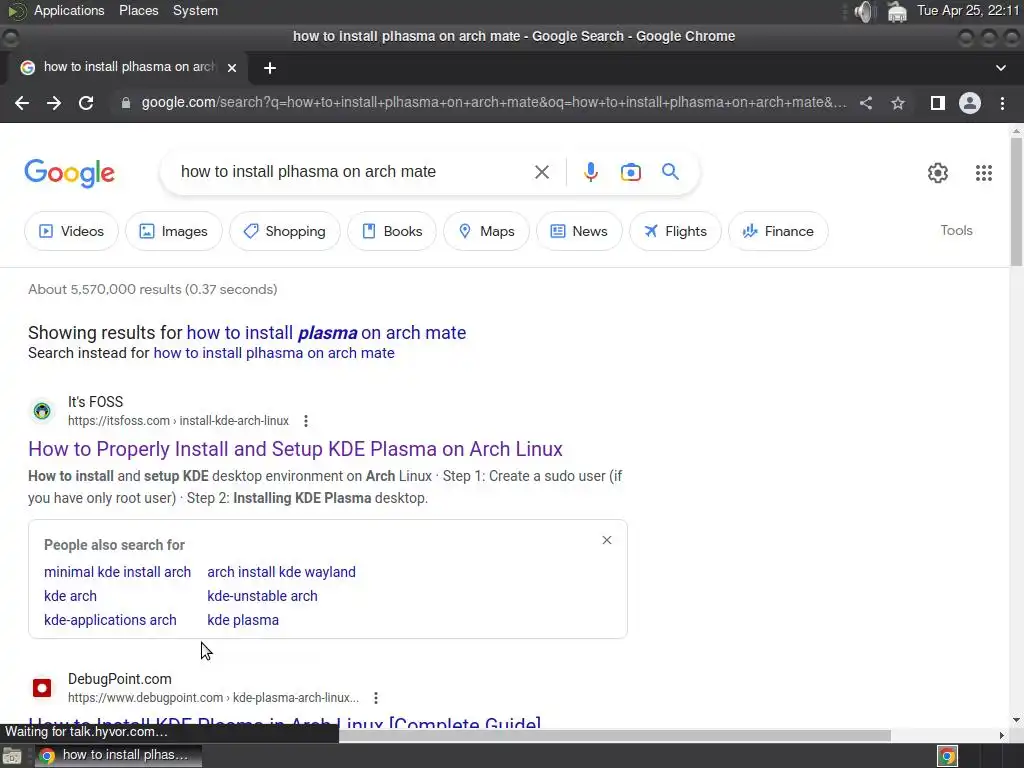Adjust volume via the speaker tray icon

[x=864, y=11]
